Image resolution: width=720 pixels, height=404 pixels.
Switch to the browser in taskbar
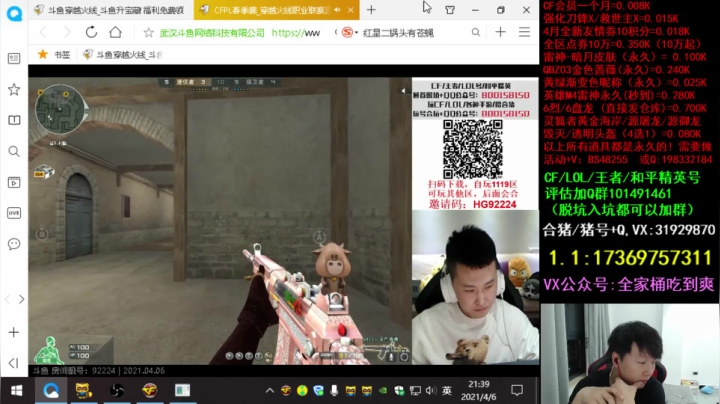click(51, 391)
